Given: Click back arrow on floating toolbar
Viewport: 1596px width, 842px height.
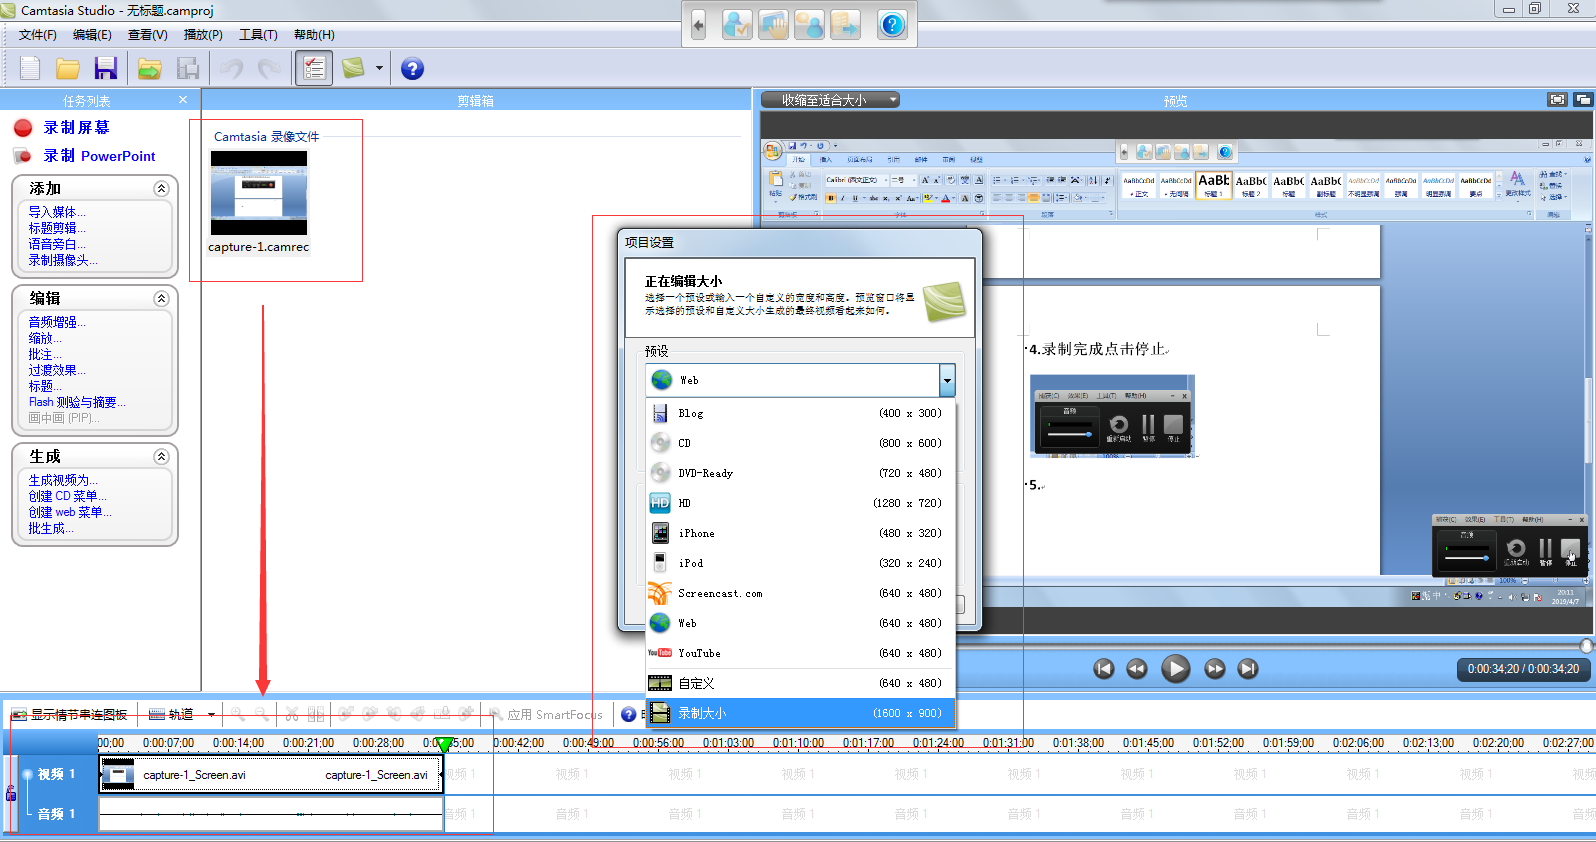Looking at the screenshot, I should pos(698,25).
